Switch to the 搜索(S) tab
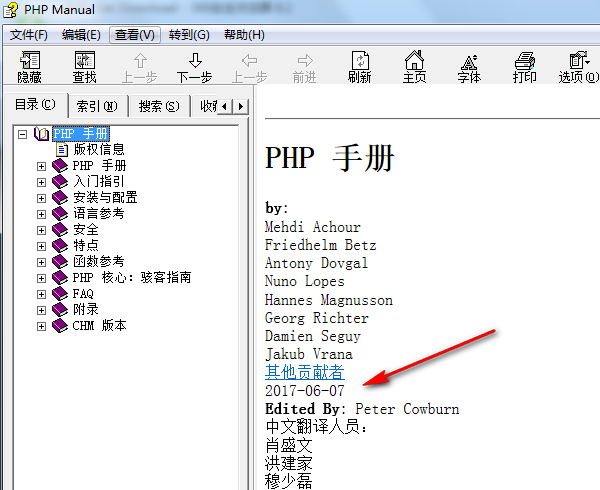 (x=159, y=106)
